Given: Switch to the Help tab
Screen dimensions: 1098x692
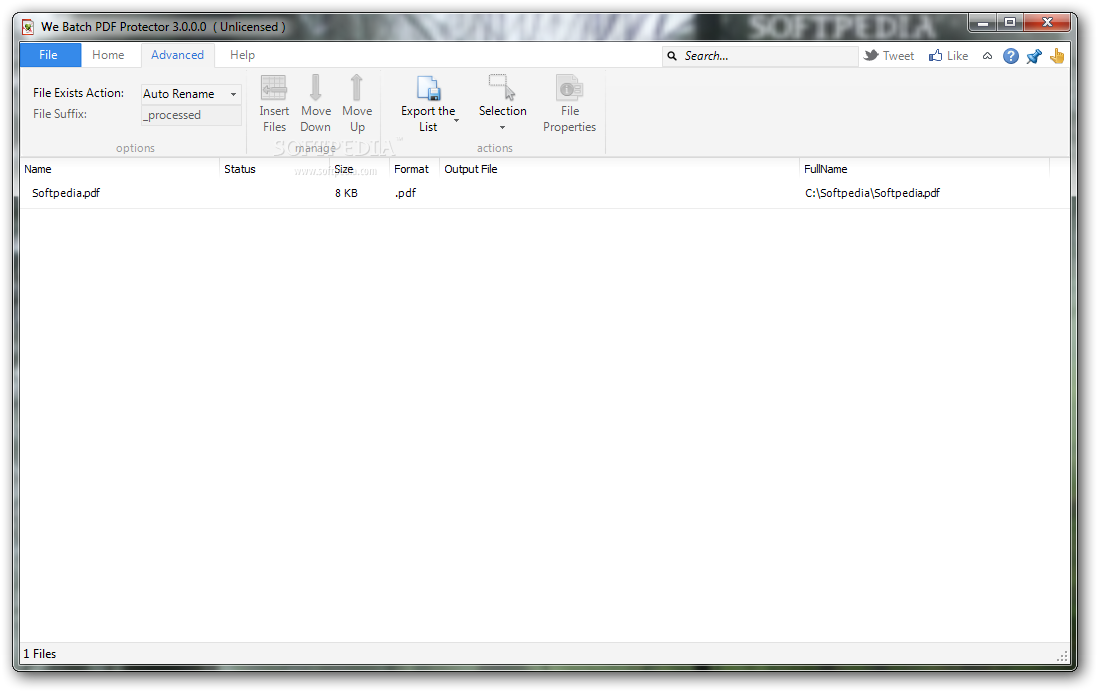Looking at the screenshot, I should (x=242, y=55).
